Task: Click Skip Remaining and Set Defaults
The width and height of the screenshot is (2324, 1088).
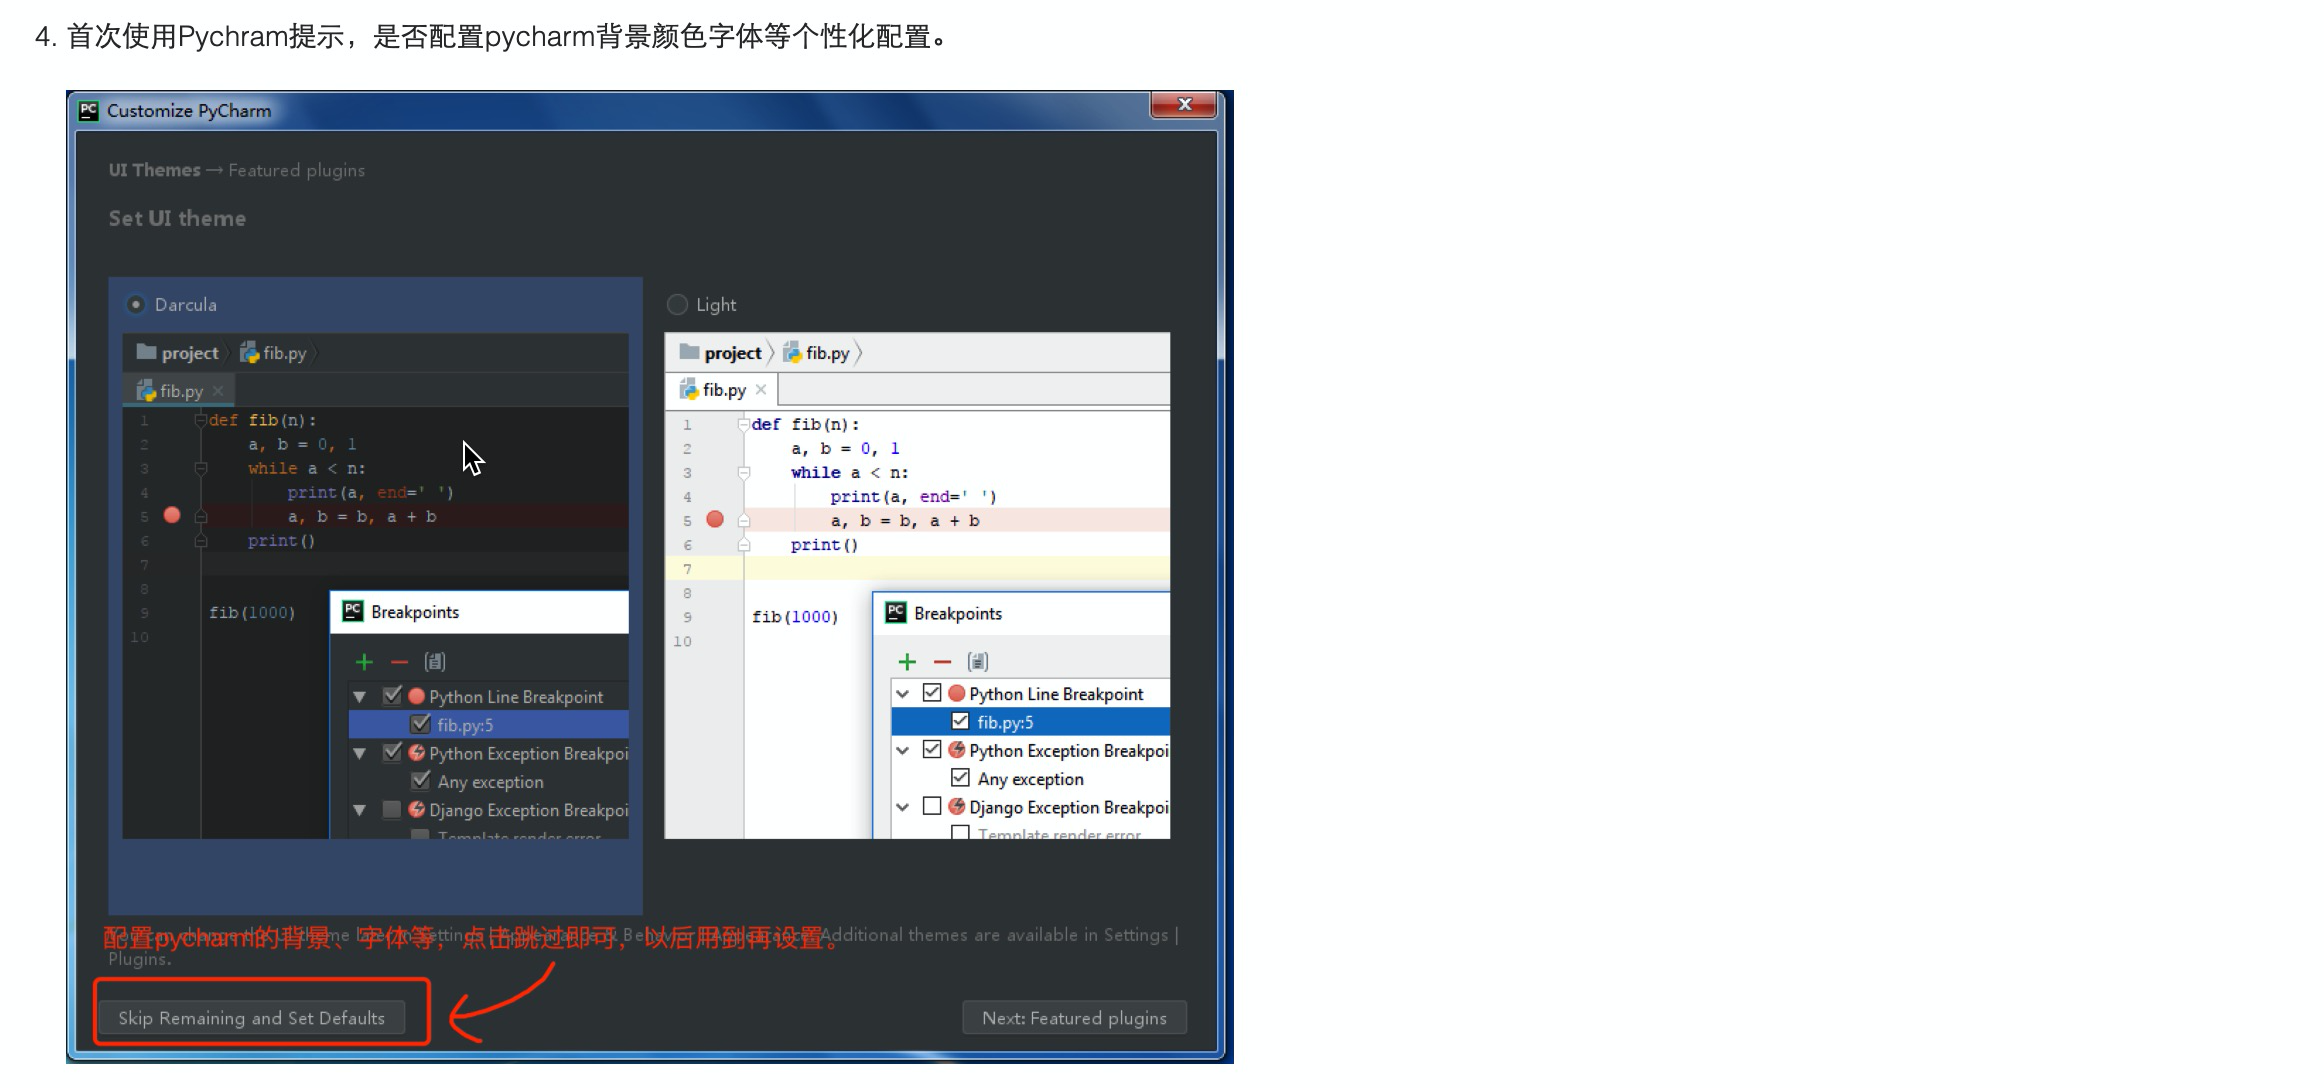Action: click(x=252, y=1017)
